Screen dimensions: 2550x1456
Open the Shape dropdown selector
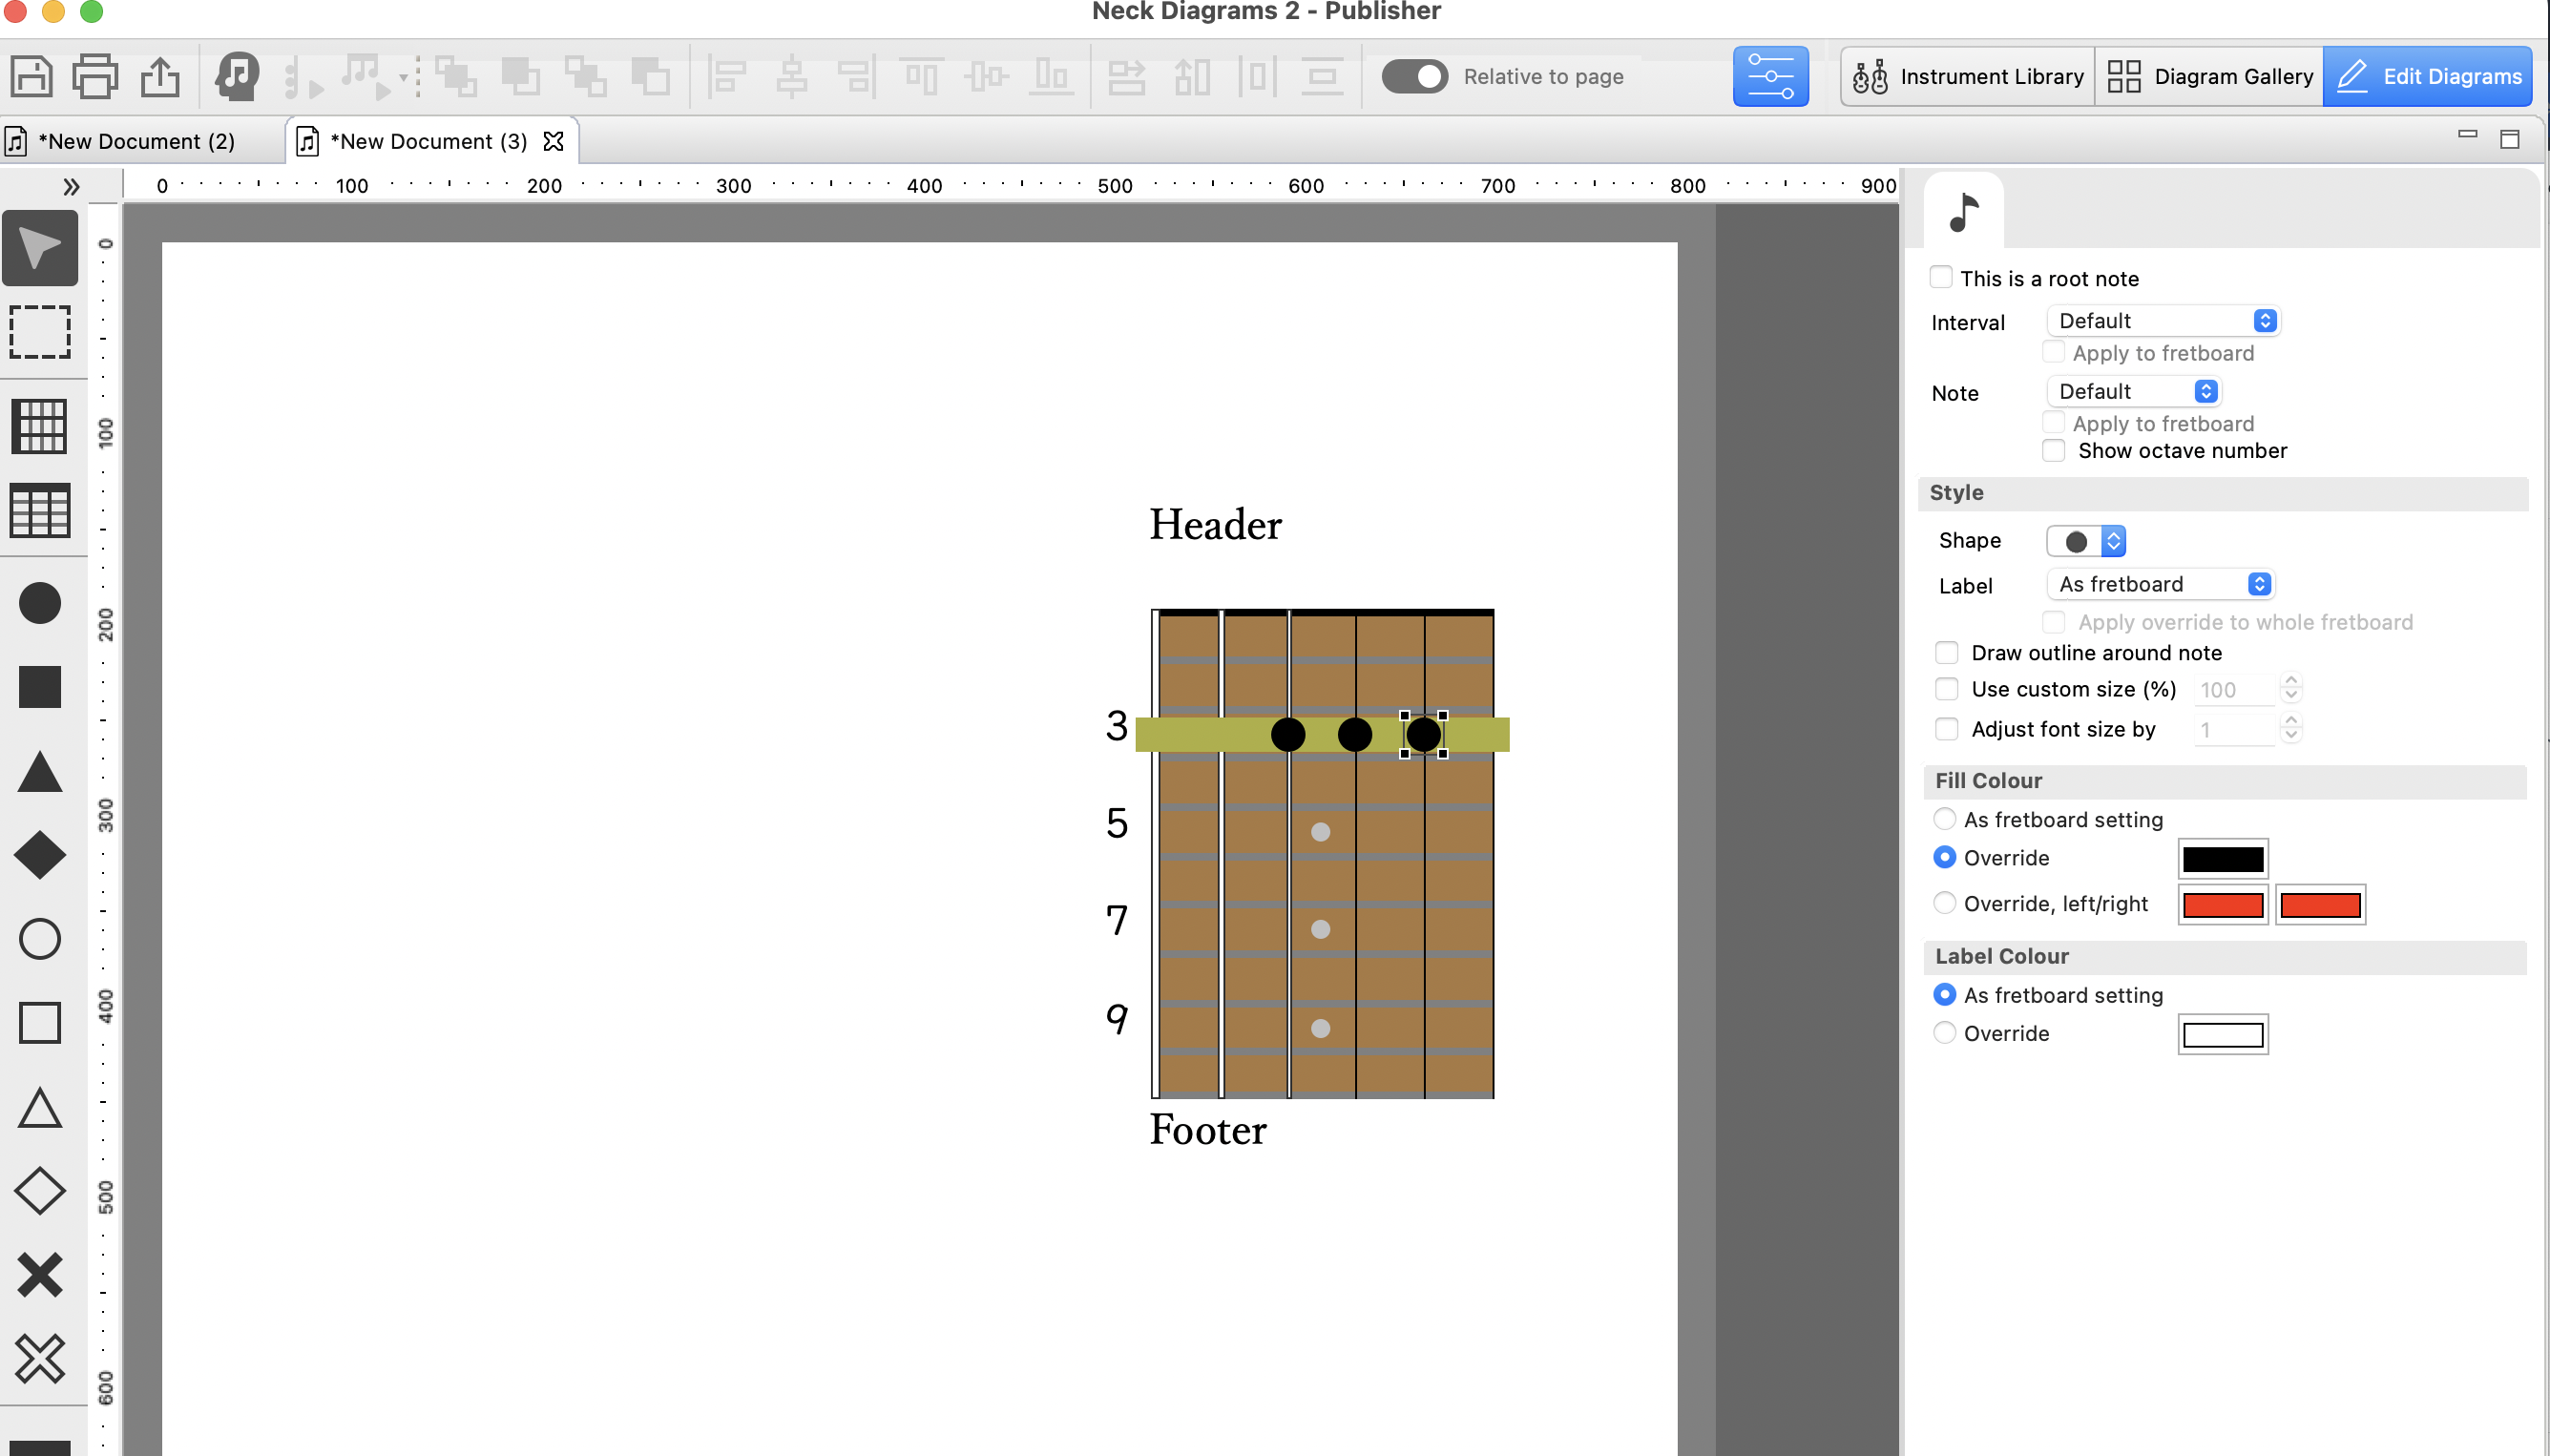(2086, 541)
